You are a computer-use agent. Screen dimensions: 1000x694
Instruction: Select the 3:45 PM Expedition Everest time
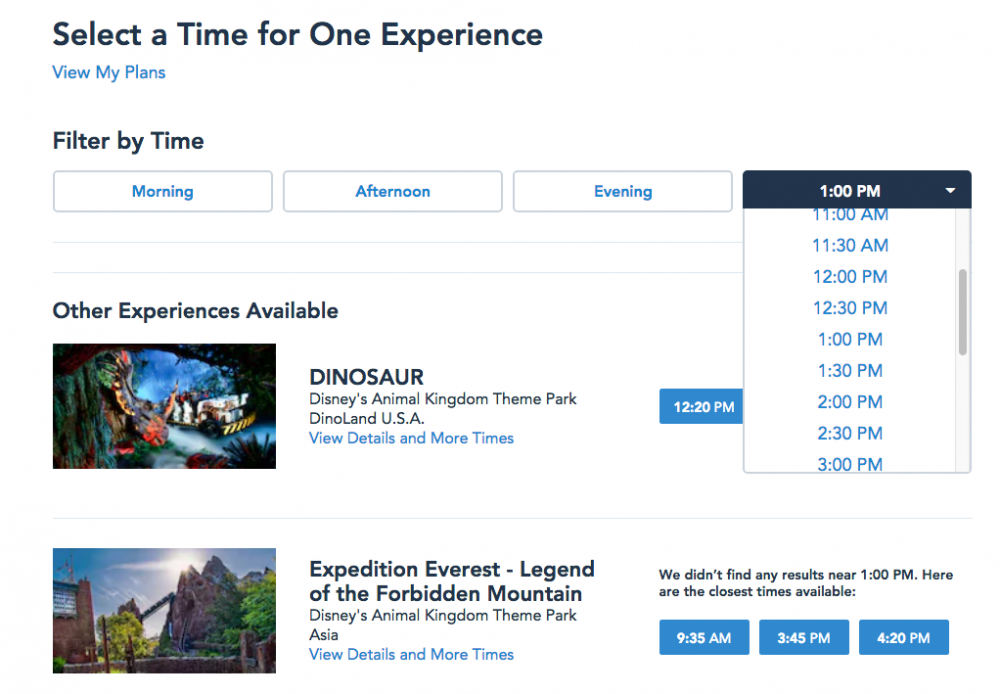[803, 638]
